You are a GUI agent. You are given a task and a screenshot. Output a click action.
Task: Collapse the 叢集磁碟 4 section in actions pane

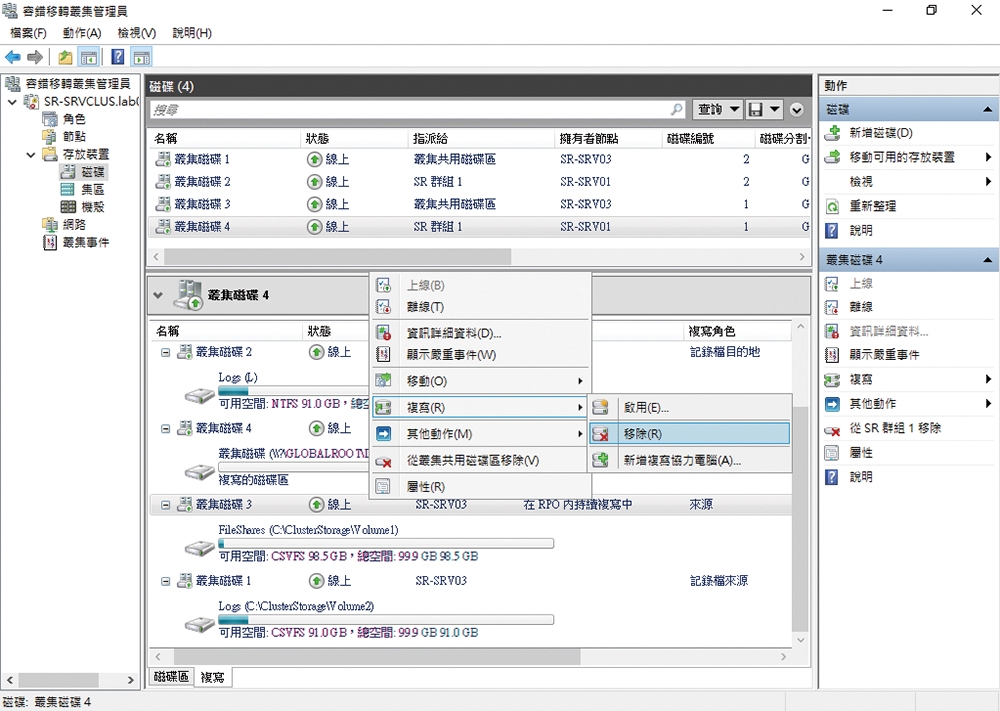click(987, 260)
